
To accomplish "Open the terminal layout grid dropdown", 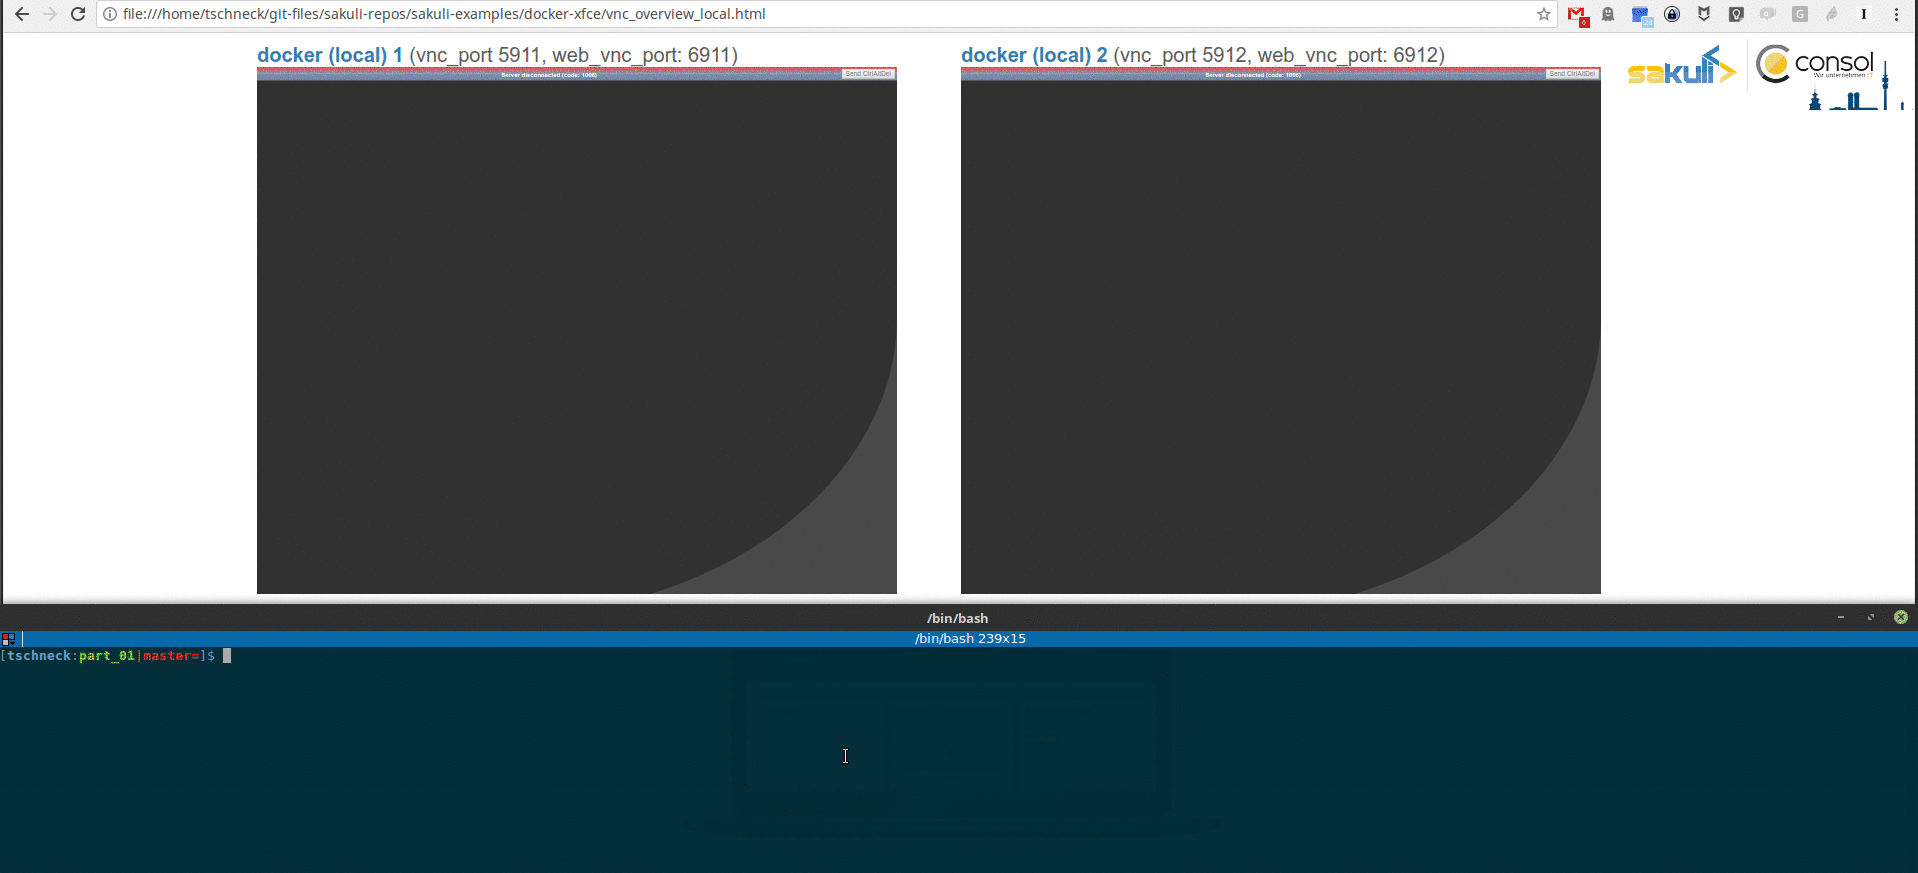I will 8,638.
